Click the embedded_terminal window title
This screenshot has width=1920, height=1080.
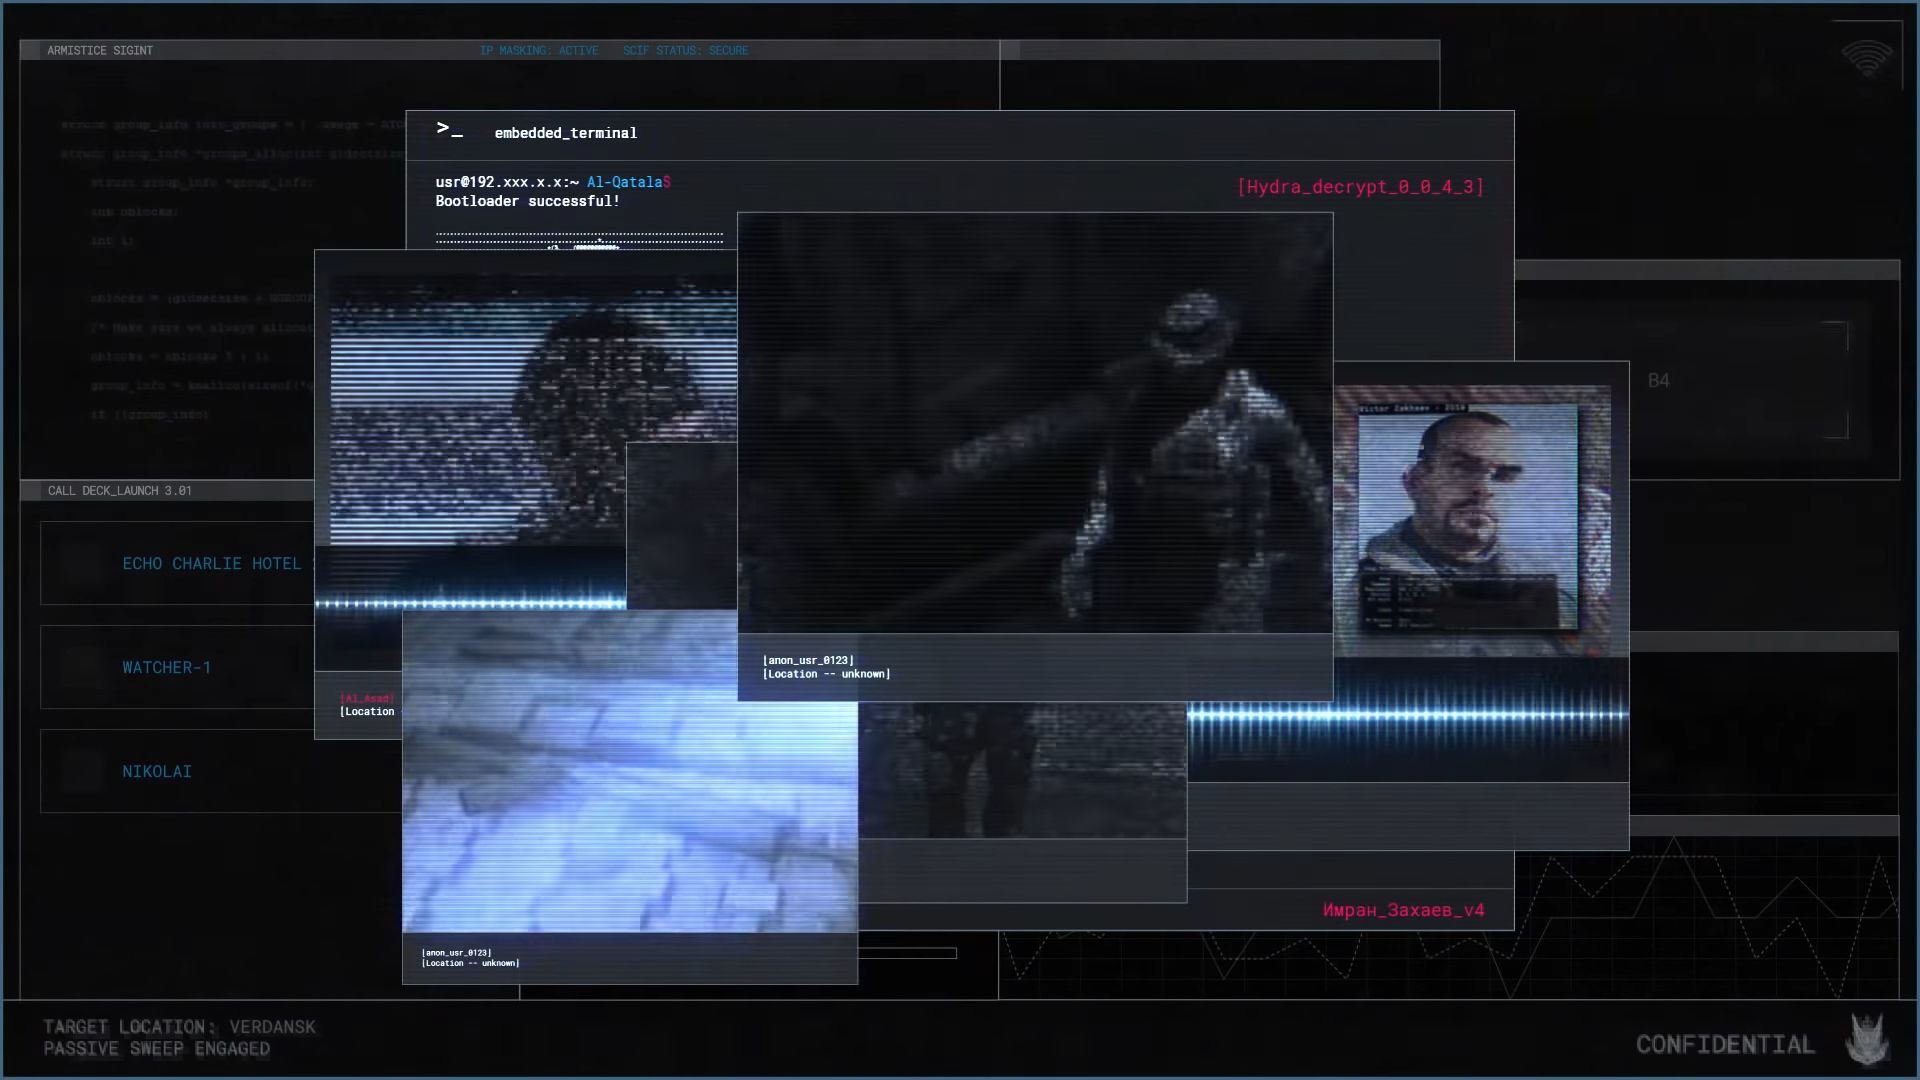pyautogui.click(x=565, y=133)
